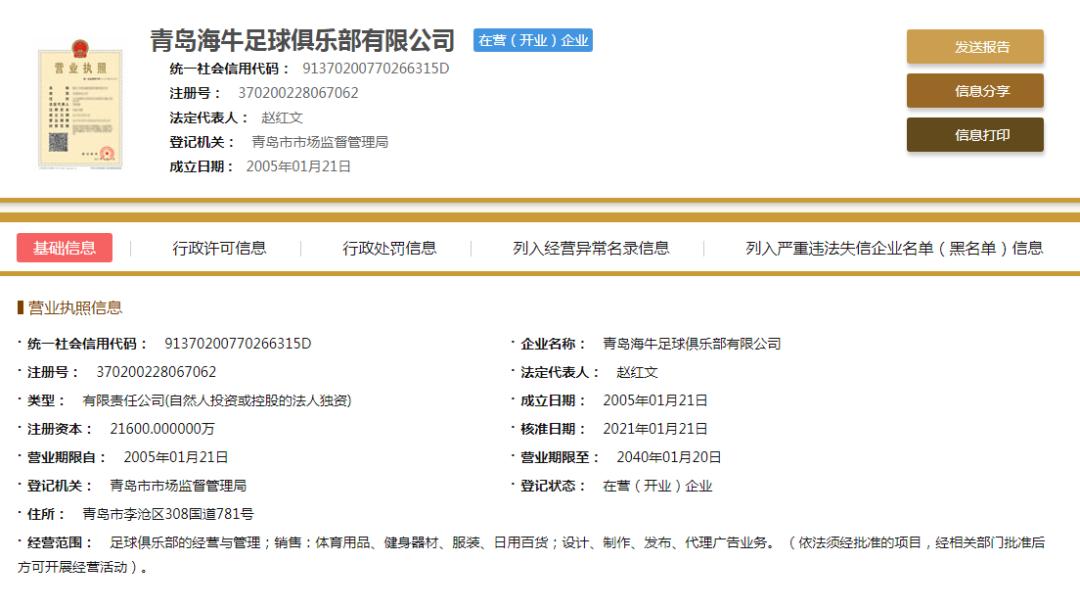Click the registered capital value 21600.000000万
The width and height of the screenshot is (1080, 608).
tap(164, 428)
